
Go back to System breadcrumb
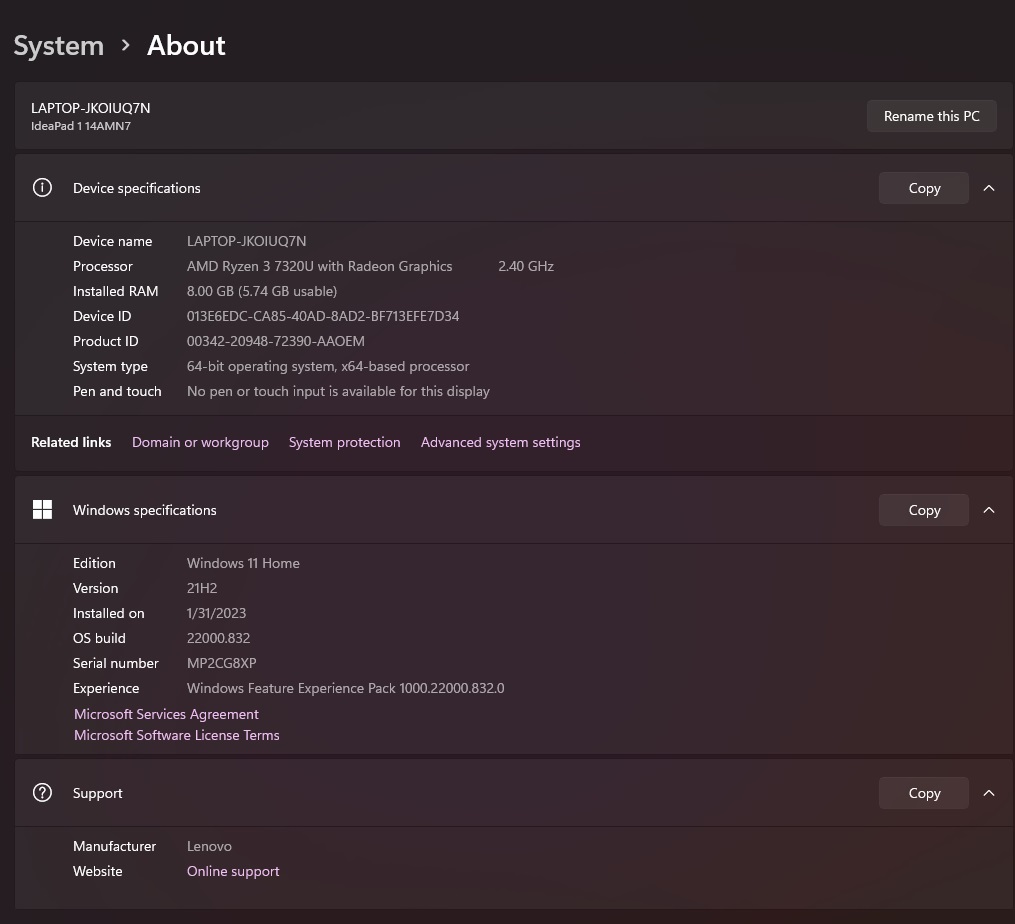tap(59, 45)
